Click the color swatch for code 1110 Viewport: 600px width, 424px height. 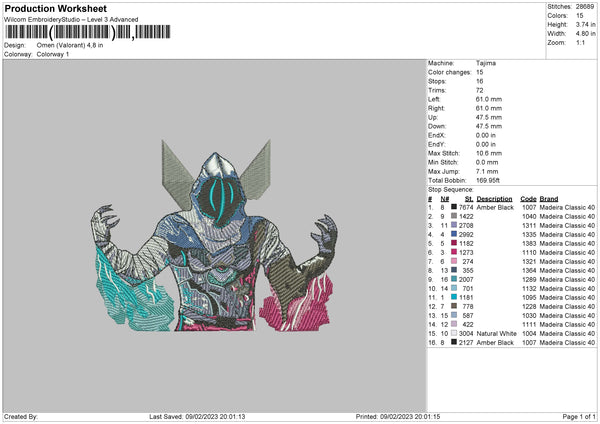456,252
